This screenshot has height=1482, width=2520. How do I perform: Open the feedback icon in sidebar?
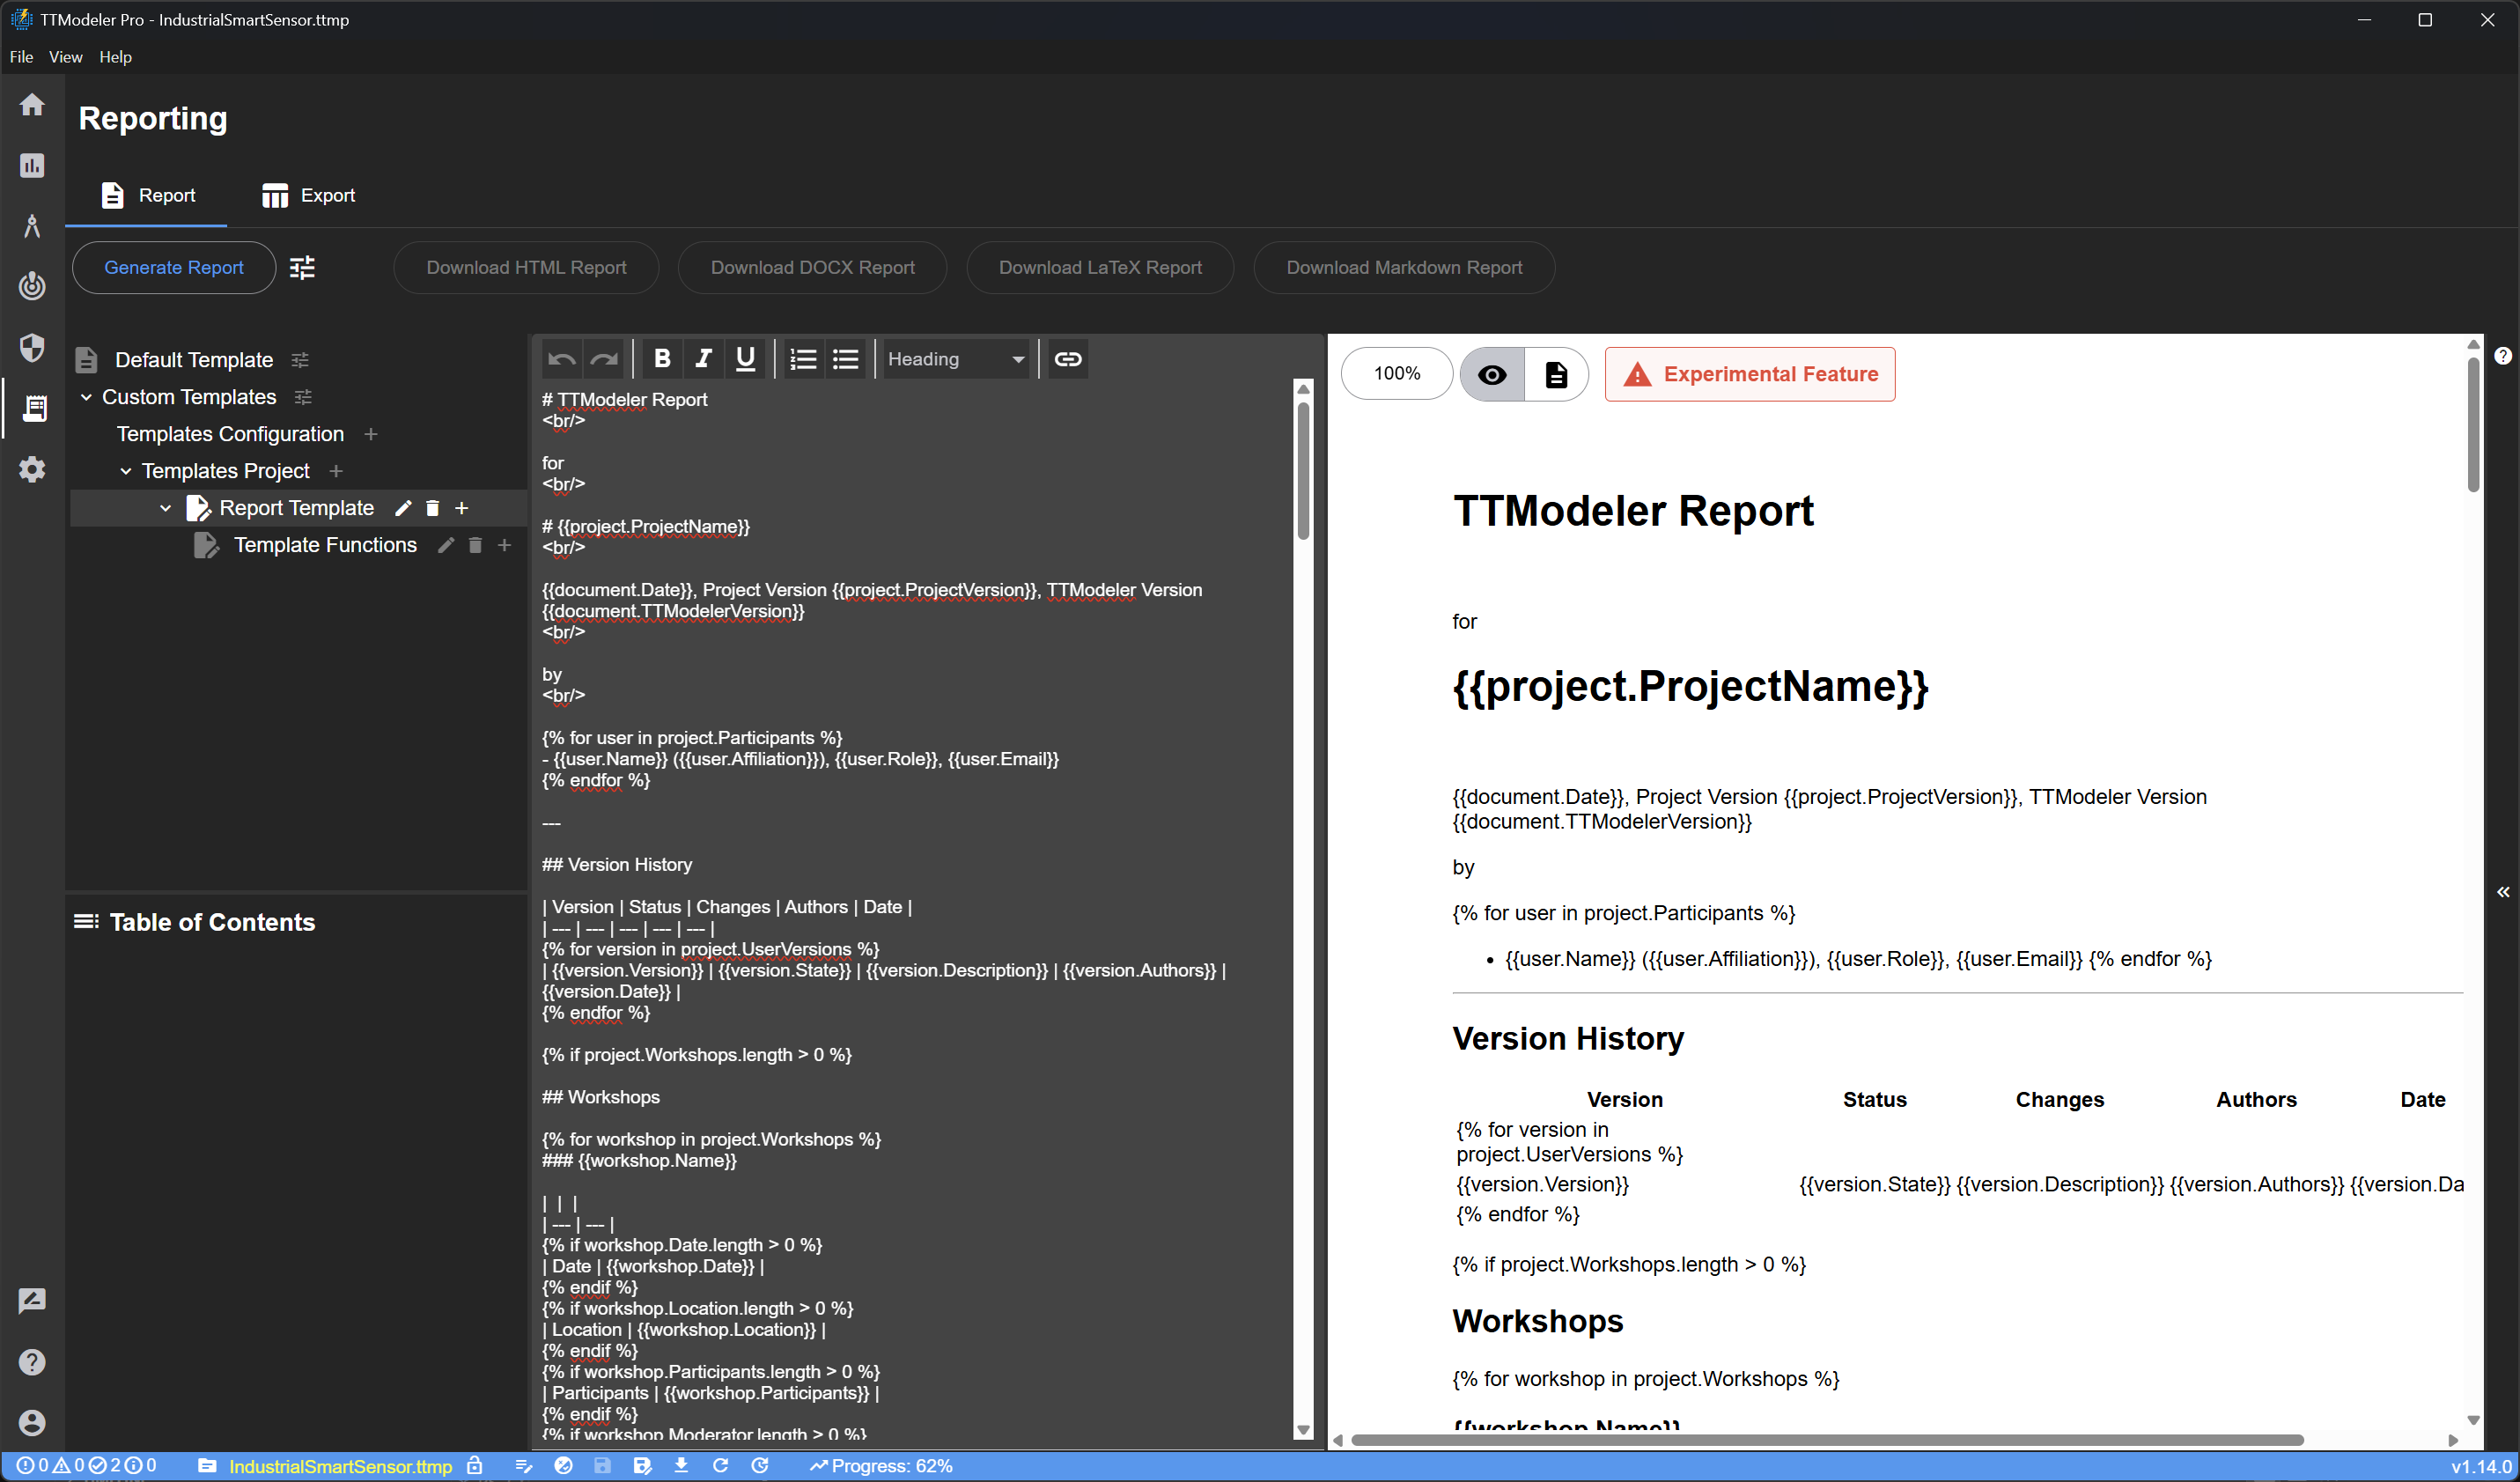32,1300
